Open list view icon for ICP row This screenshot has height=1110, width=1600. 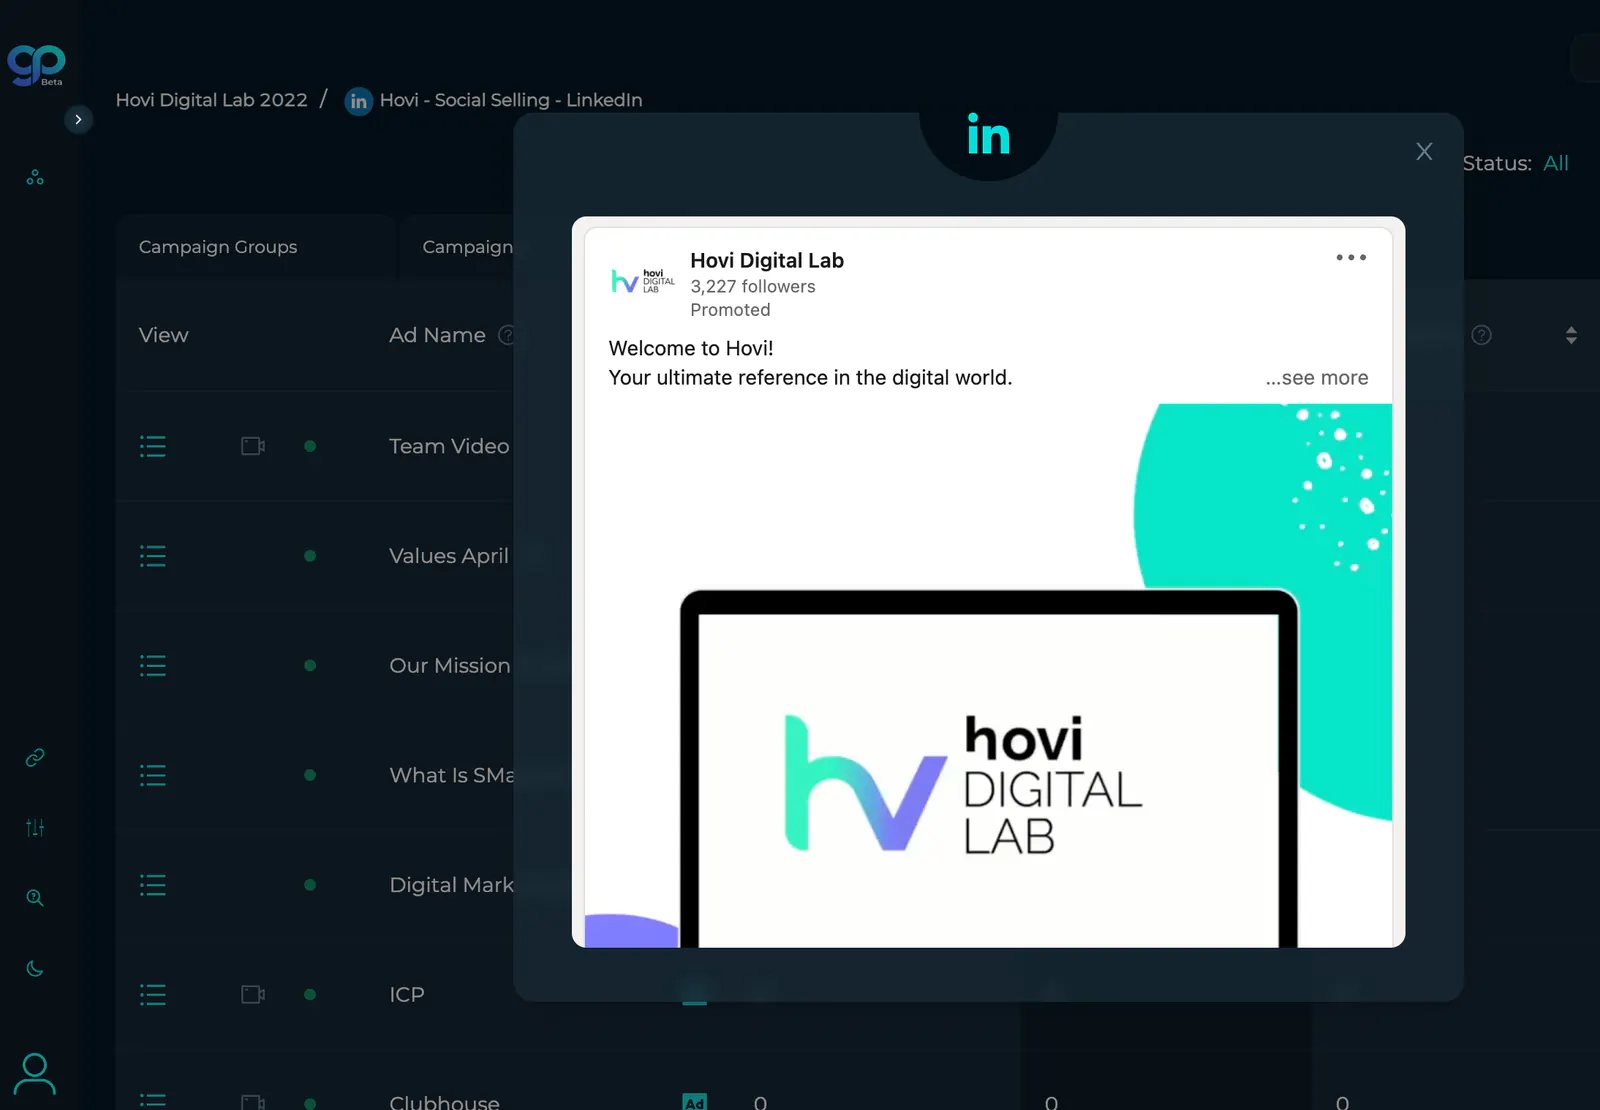click(x=153, y=995)
